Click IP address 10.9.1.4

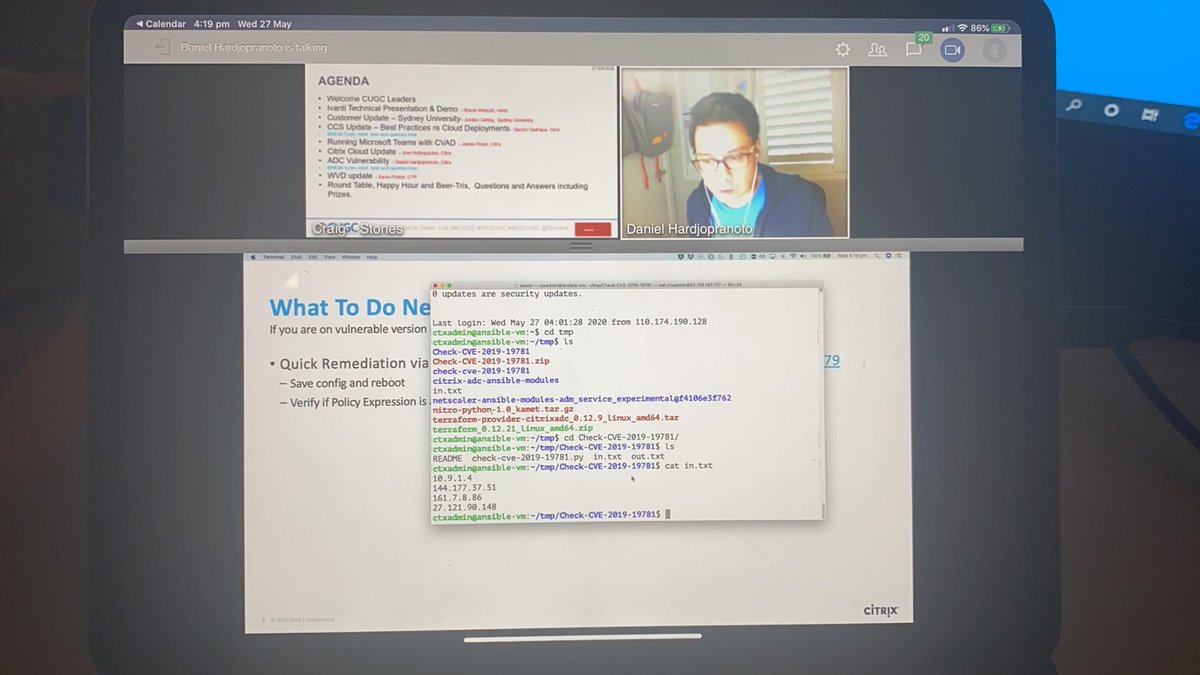coord(452,478)
